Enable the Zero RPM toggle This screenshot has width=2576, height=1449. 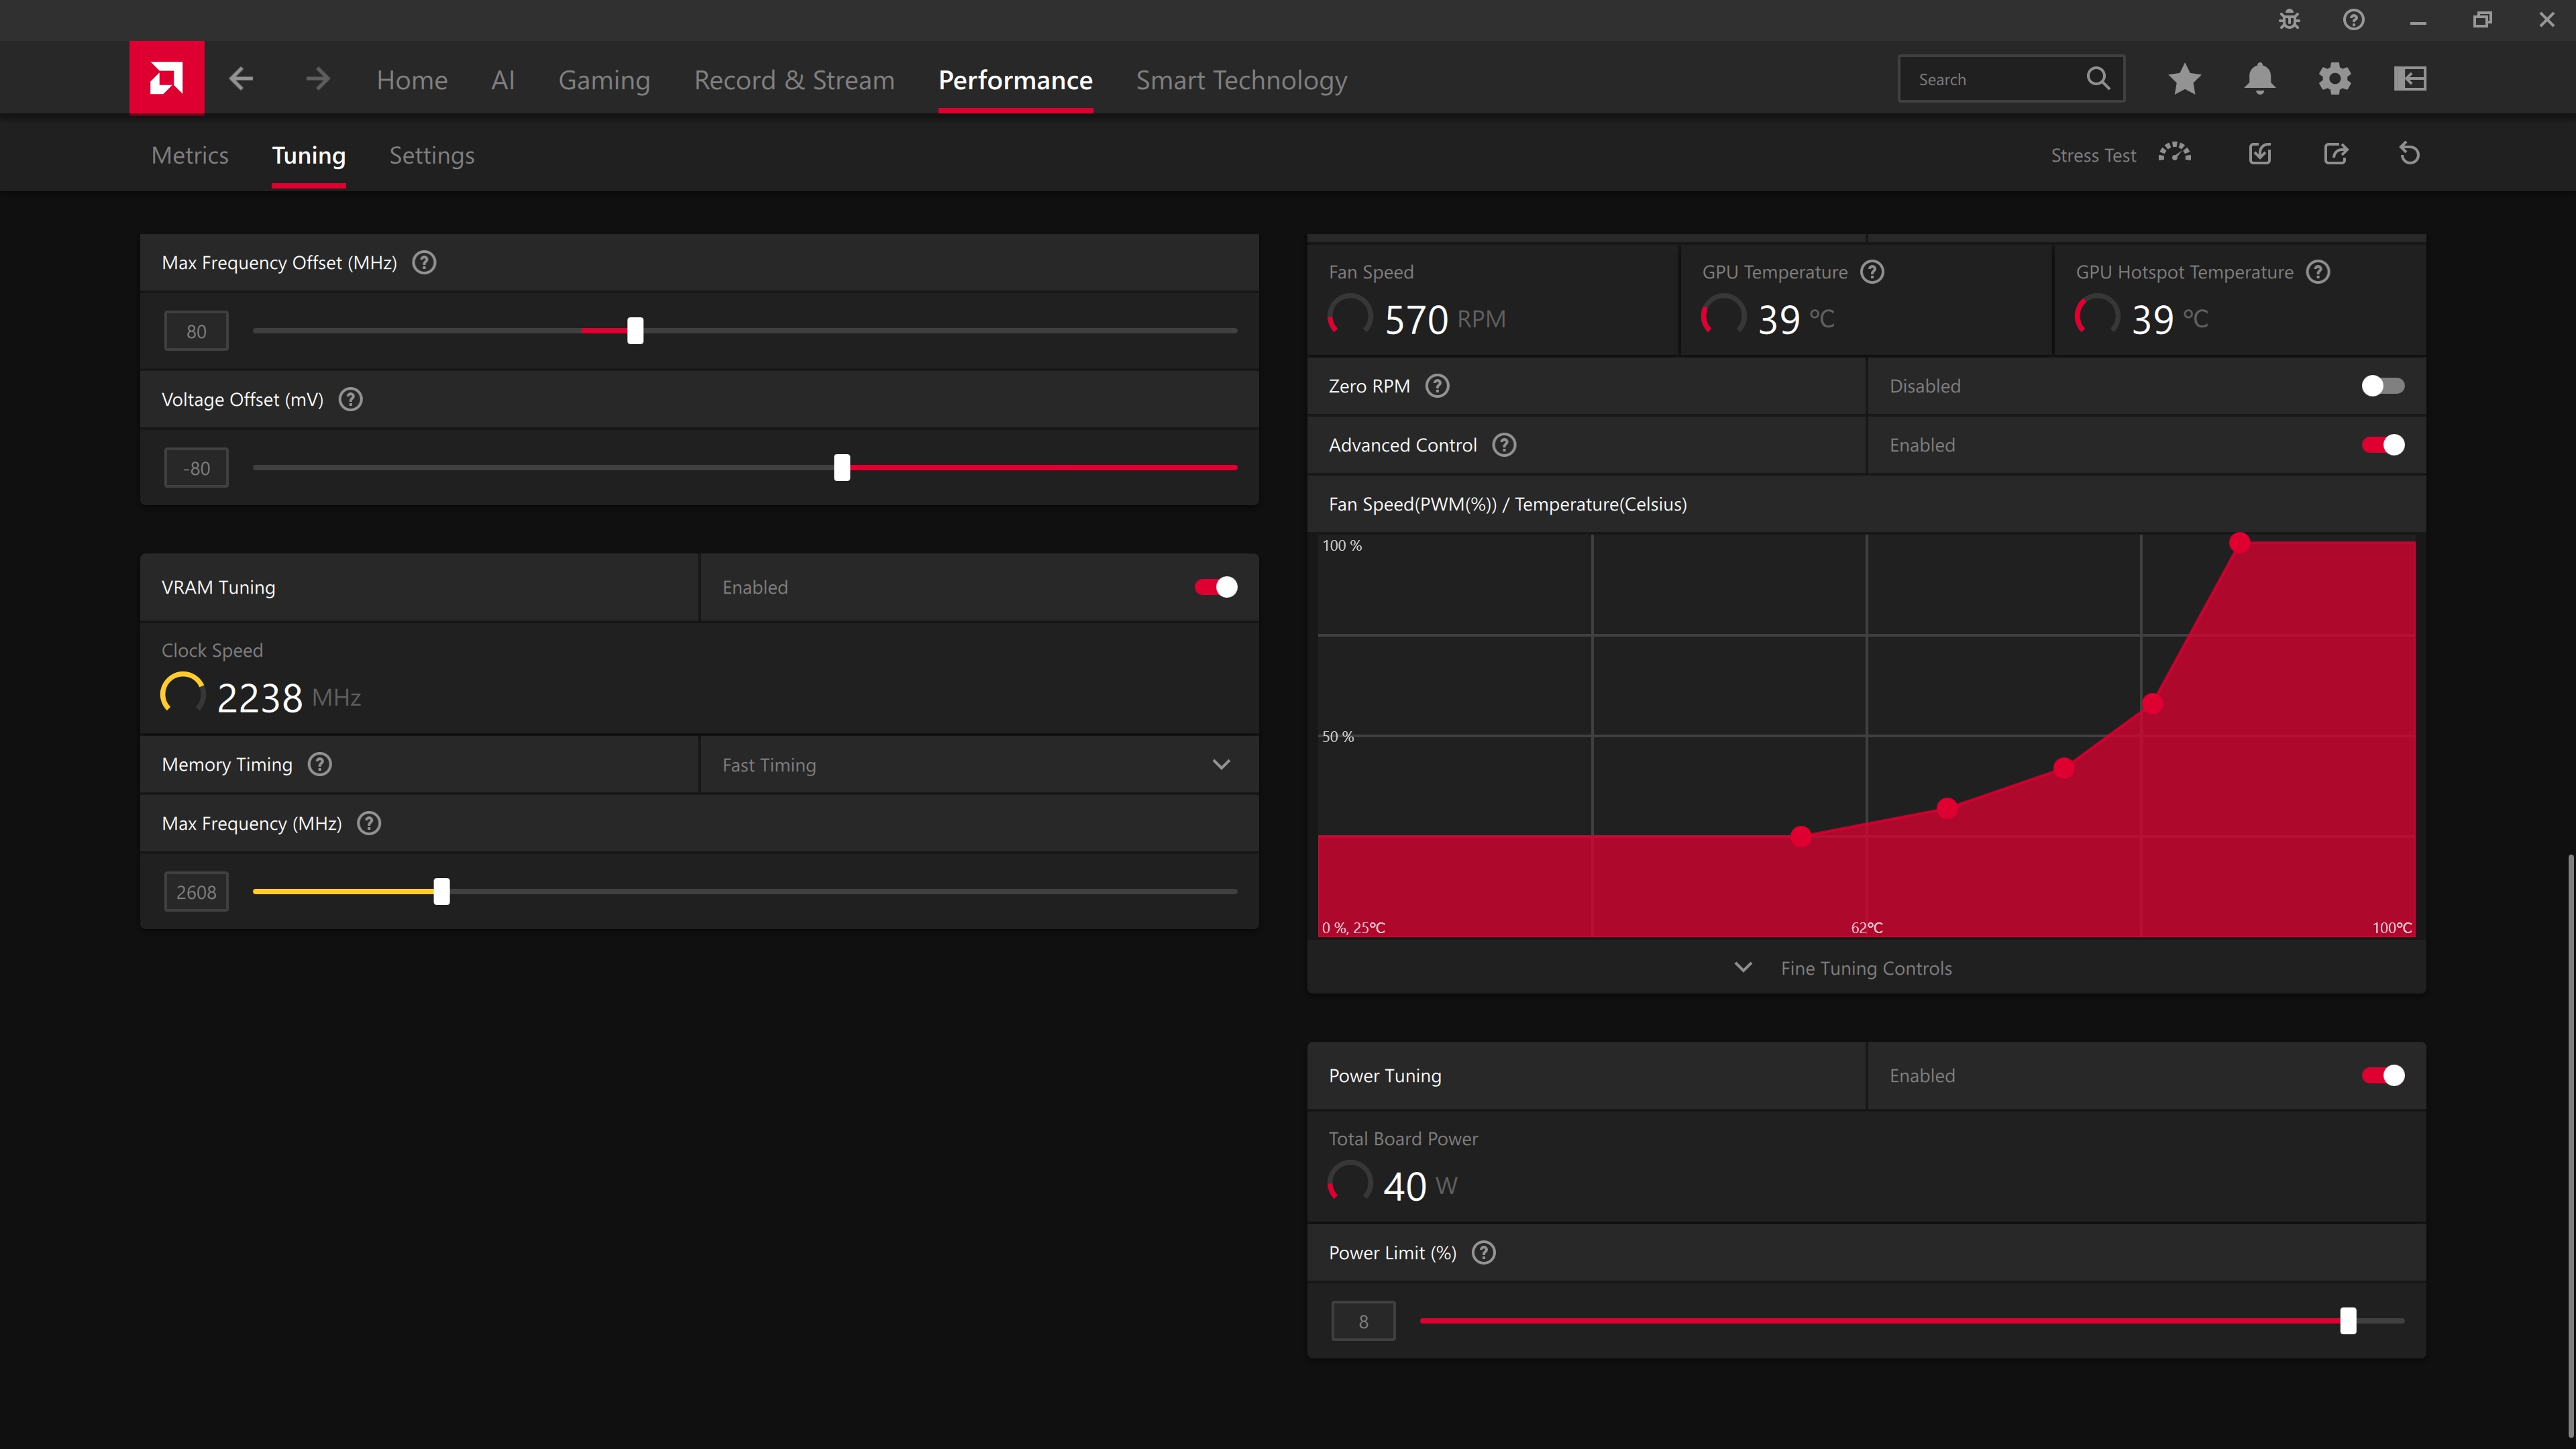[x=2382, y=386]
